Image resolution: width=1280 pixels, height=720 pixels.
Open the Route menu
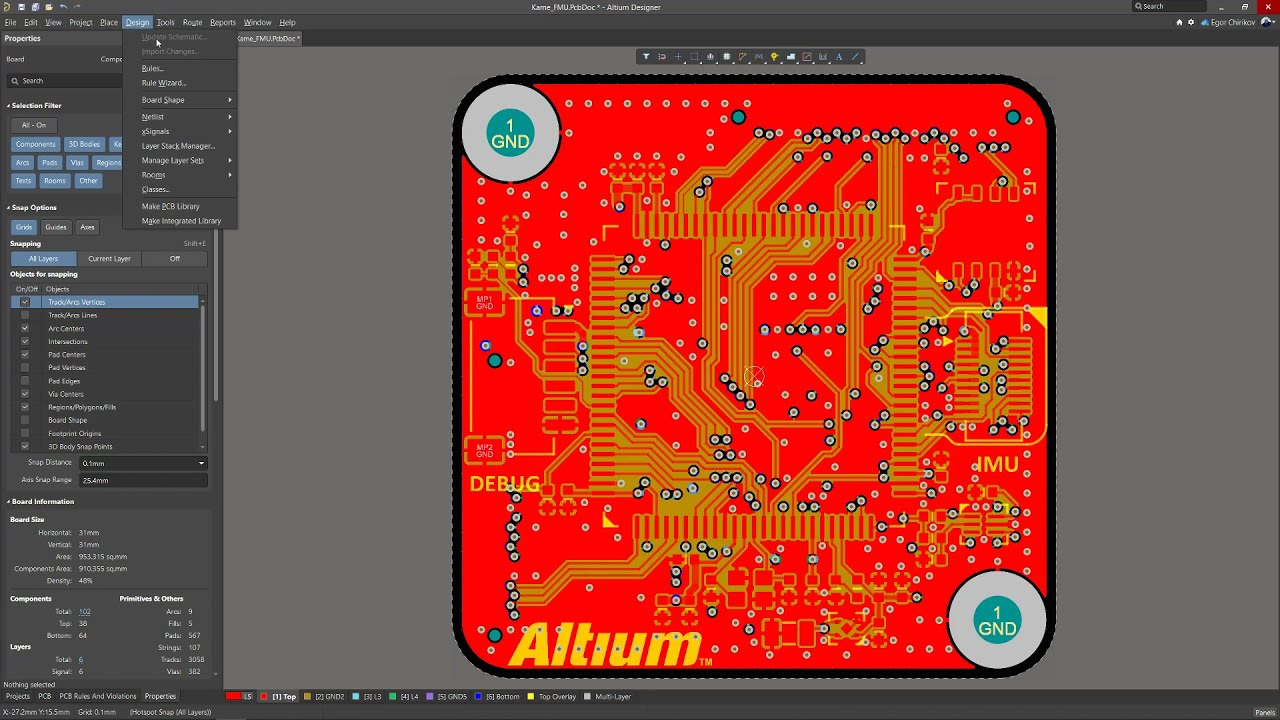[192, 22]
